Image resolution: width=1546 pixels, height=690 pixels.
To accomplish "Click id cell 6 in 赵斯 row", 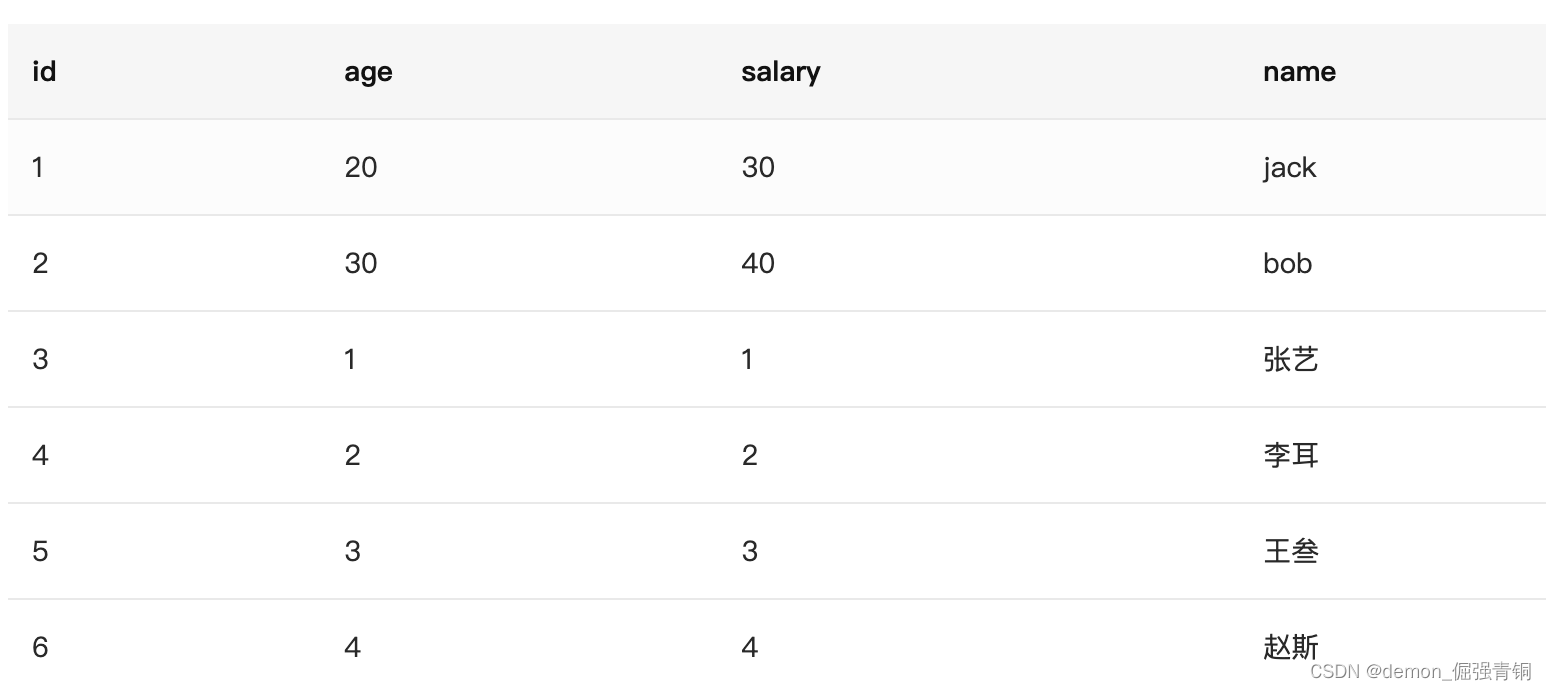I will click(x=40, y=647).
